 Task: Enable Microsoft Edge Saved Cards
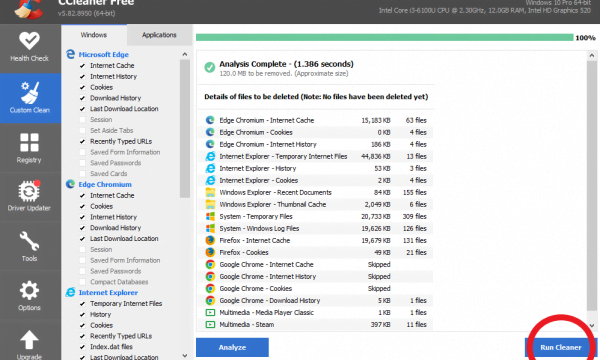point(82,174)
